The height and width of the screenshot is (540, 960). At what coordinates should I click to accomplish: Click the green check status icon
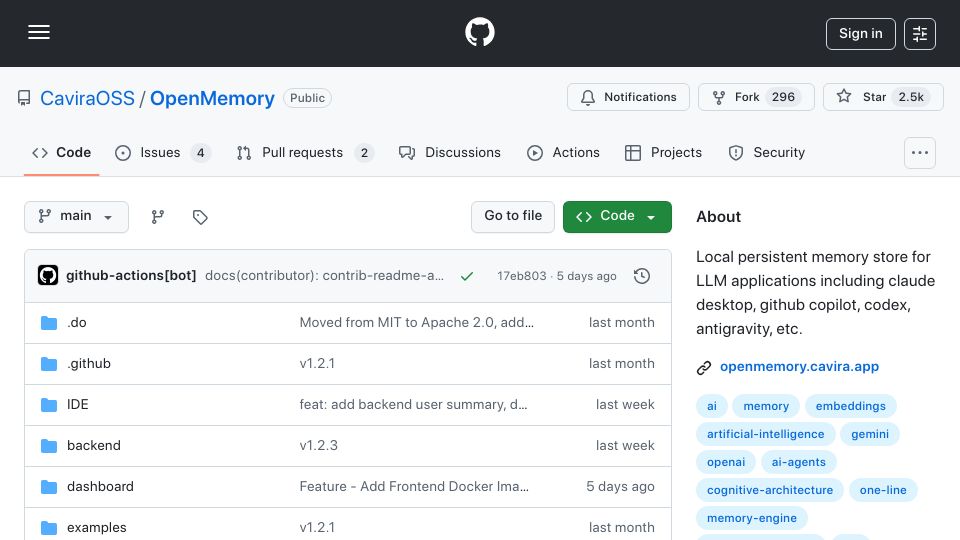coord(467,276)
